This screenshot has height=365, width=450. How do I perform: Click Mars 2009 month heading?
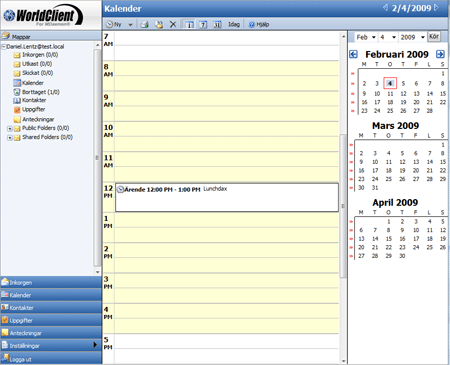[x=395, y=126]
